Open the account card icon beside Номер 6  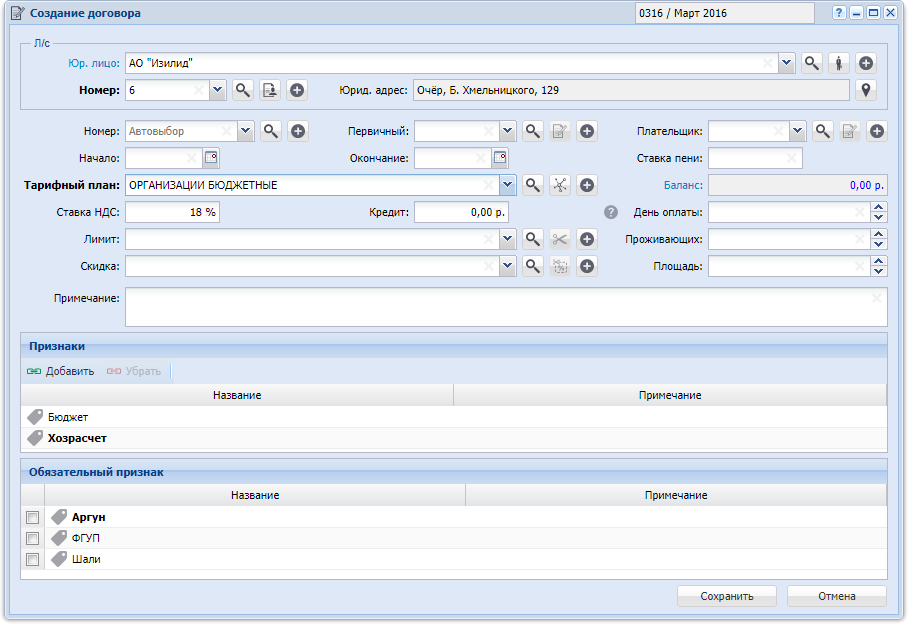pyautogui.click(x=270, y=90)
